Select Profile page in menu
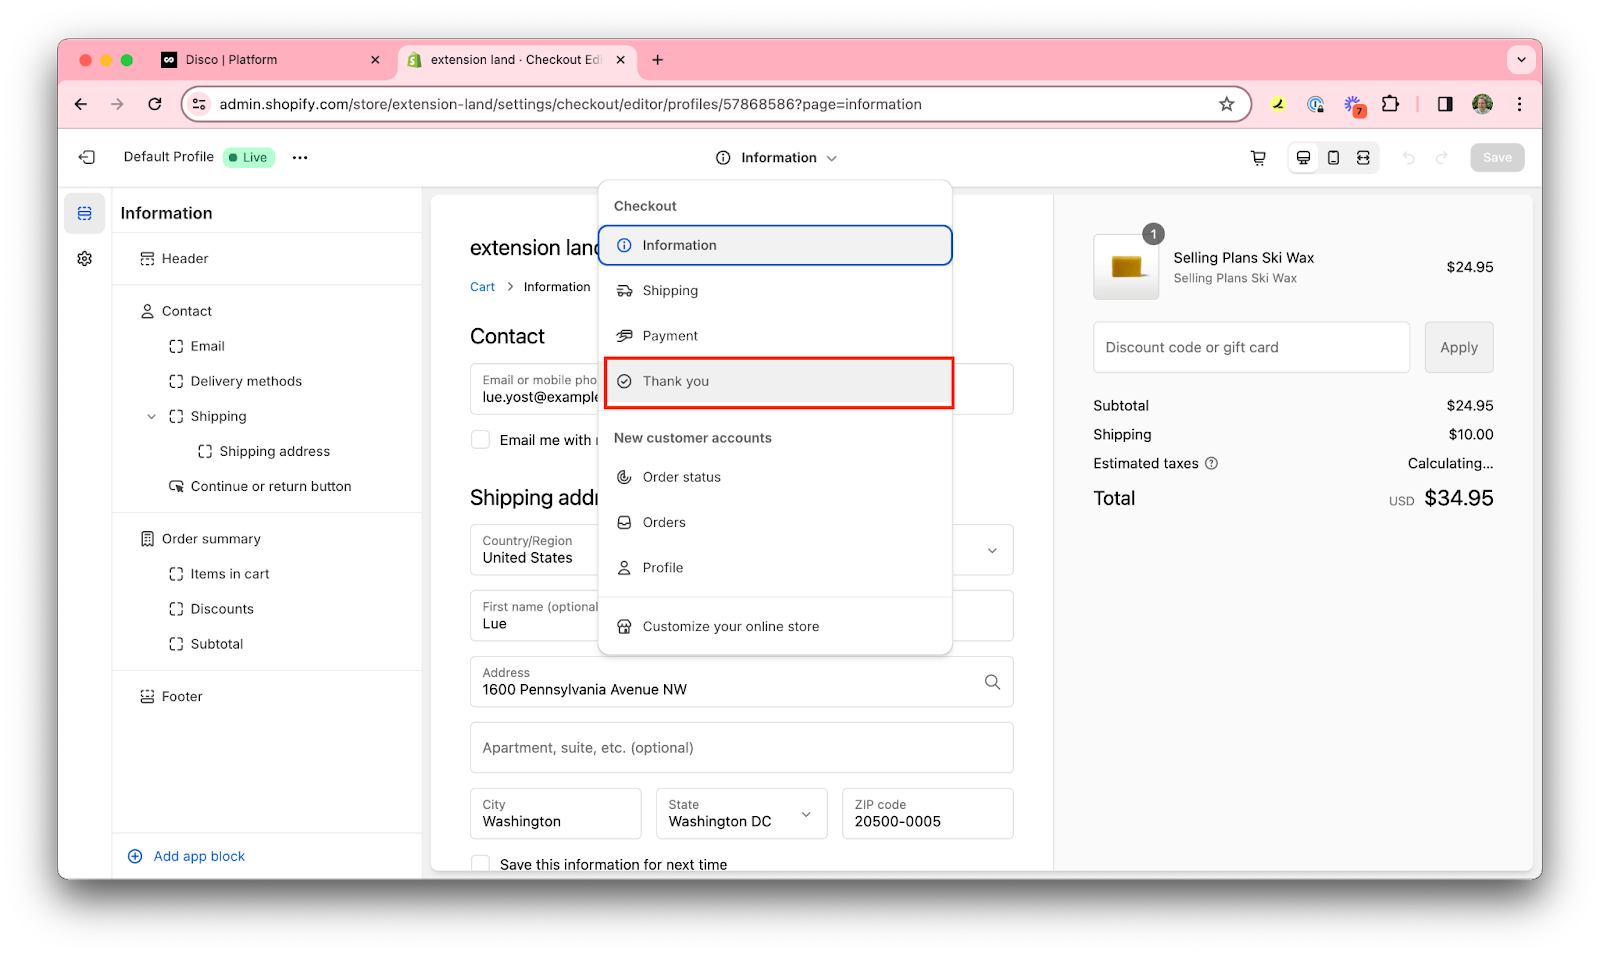The height and width of the screenshot is (955, 1600). [x=775, y=568]
